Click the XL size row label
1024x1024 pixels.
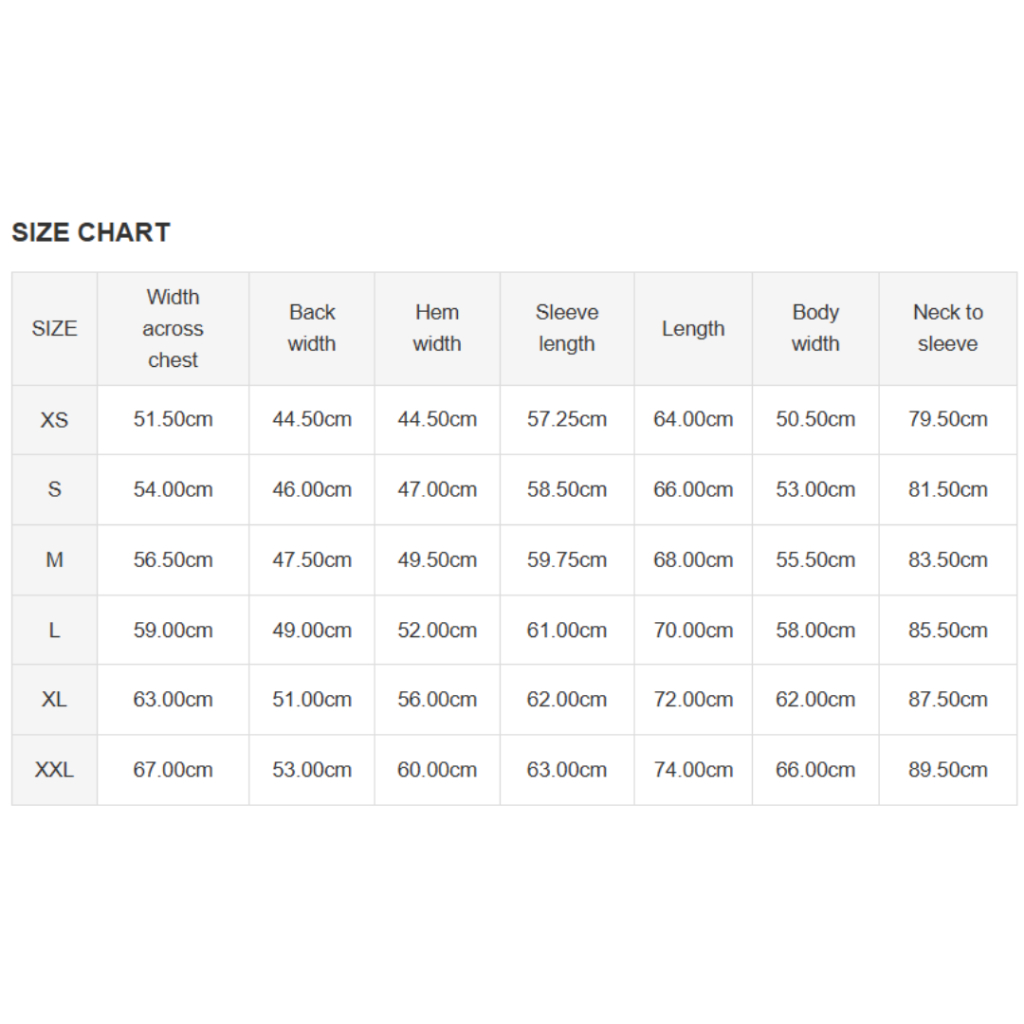54,700
